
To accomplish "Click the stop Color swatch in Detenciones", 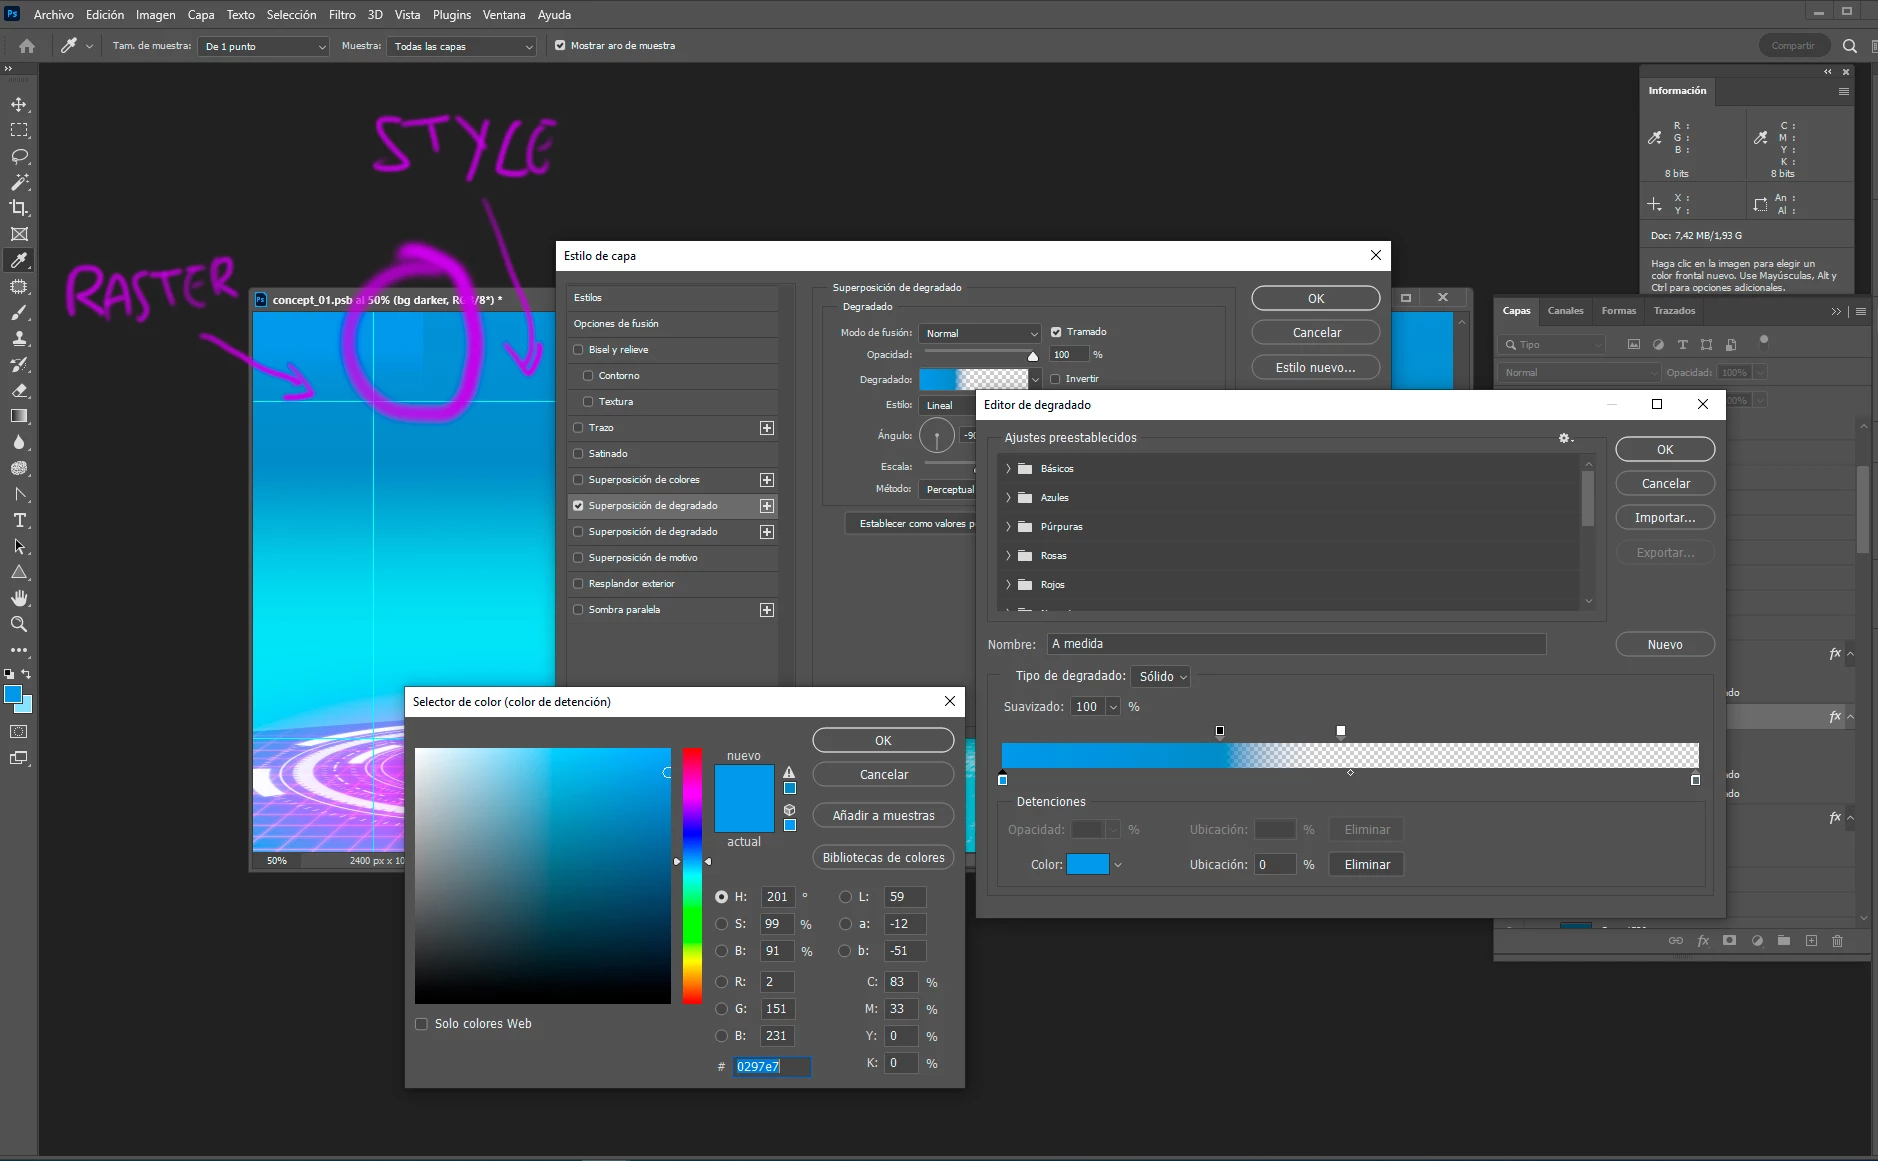I will pos(1088,865).
